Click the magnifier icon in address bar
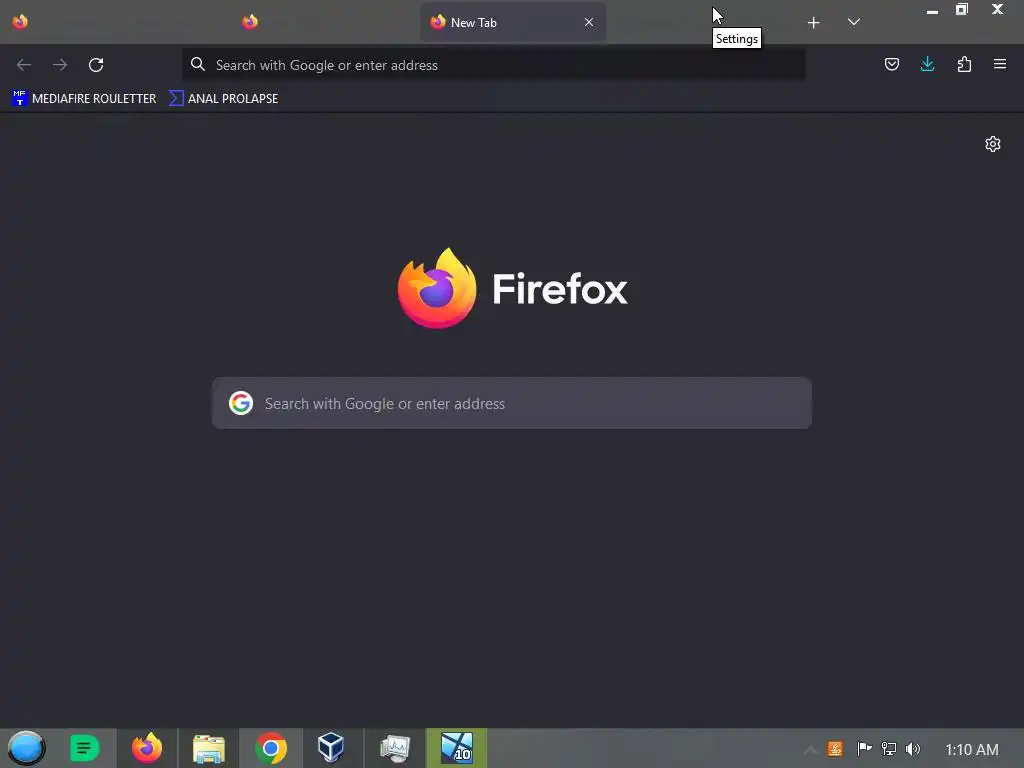 click(x=198, y=64)
